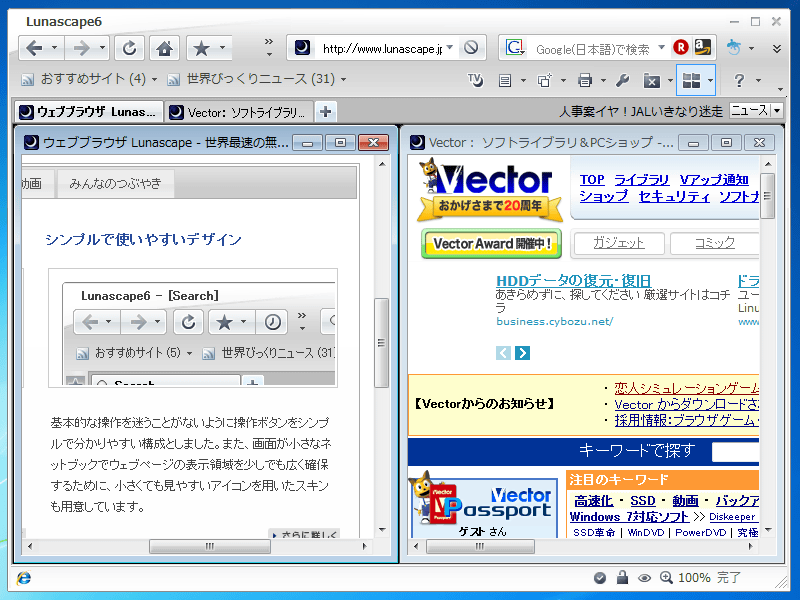Select the みんなのつぶやき page tab
Screen dimensions: 800x600
(x=115, y=183)
